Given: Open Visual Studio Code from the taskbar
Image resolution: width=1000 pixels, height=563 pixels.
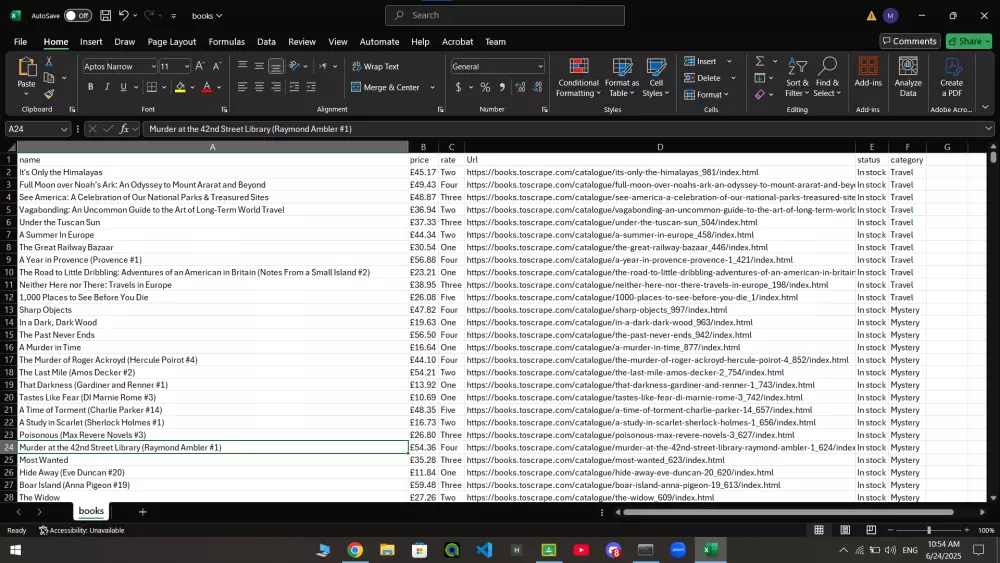Looking at the screenshot, I should pos(484,550).
